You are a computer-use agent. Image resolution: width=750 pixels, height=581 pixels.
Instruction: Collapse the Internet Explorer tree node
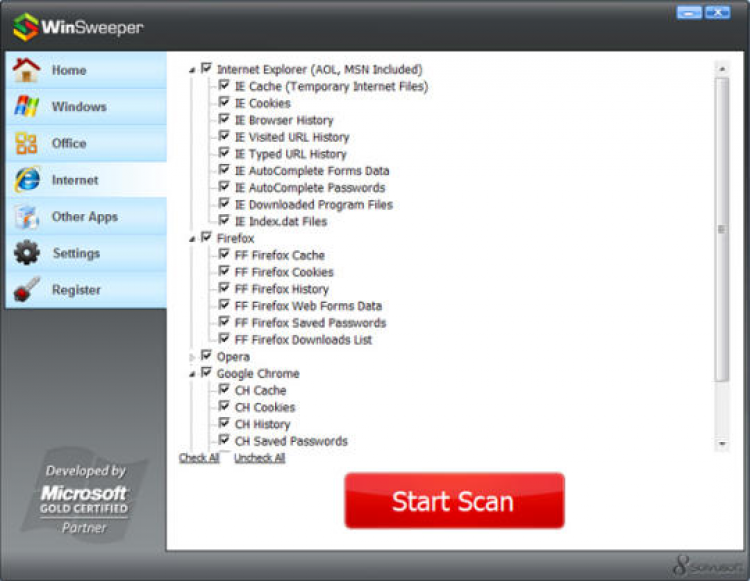click(192, 70)
